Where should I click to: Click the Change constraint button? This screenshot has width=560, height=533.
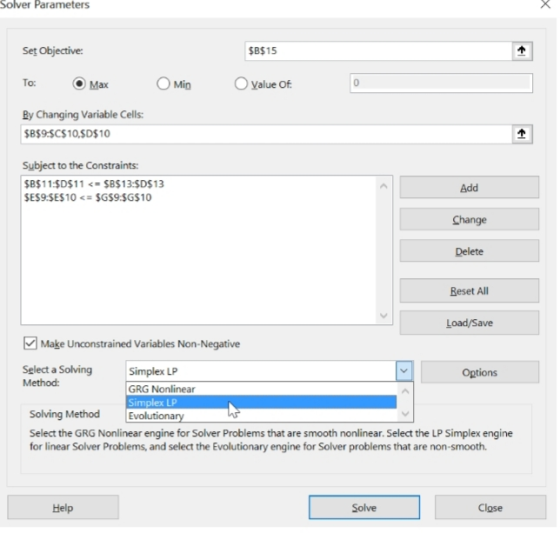pyautogui.click(x=469, y=219)
